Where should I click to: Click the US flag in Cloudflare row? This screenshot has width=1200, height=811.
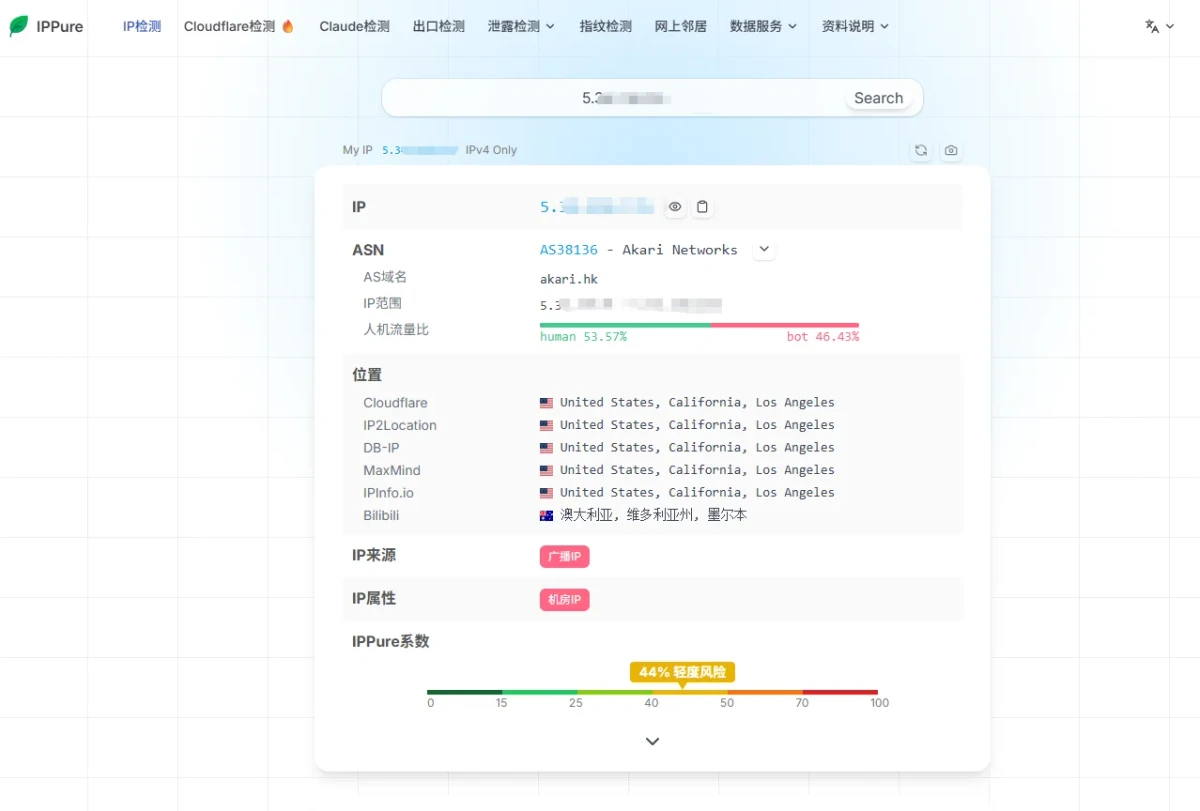[x=546, y=403]
